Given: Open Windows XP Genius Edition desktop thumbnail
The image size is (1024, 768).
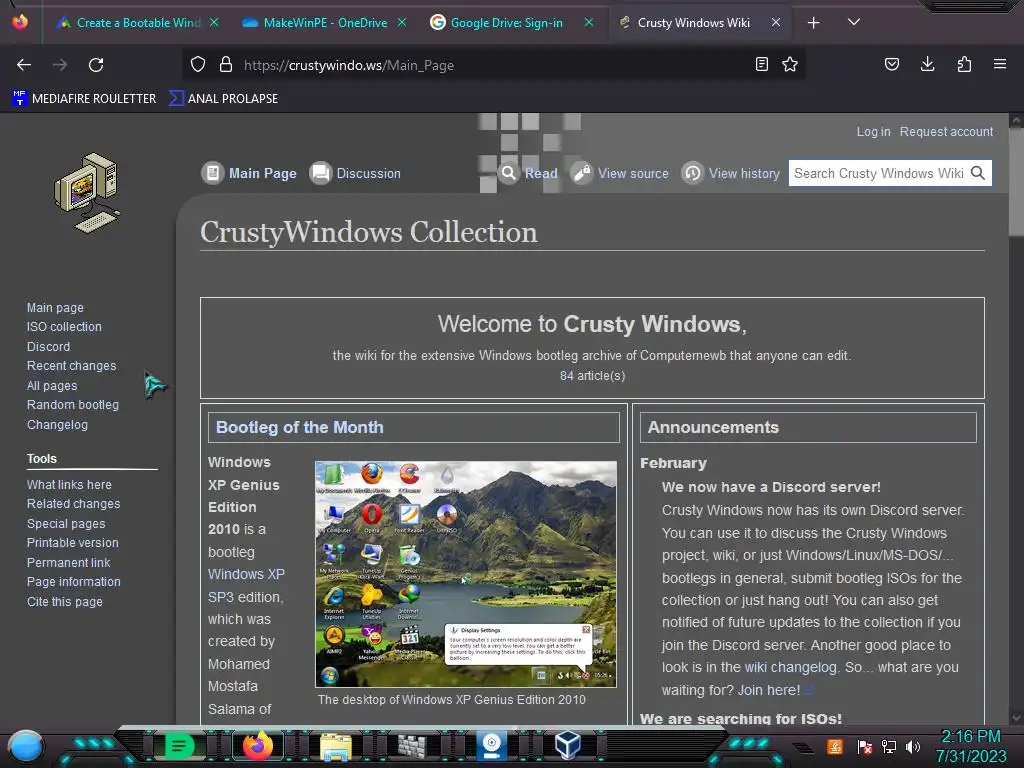Looking at the screenshot, I should [466, 574].
